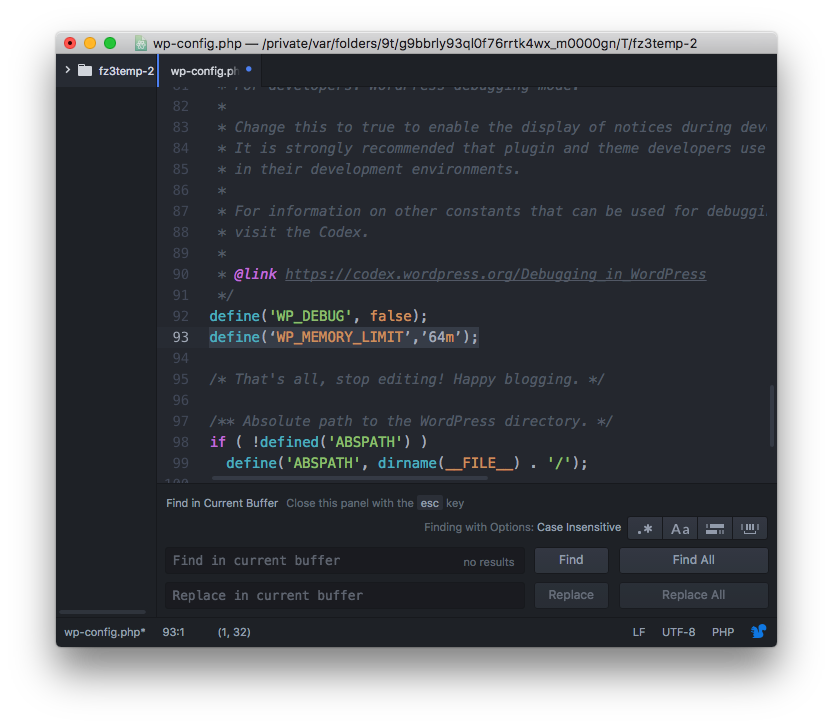Image resolution: width=833 pixels, height=727 pixels.
Task: Open the PHP grammar selector in status bar
Action: 723,631
